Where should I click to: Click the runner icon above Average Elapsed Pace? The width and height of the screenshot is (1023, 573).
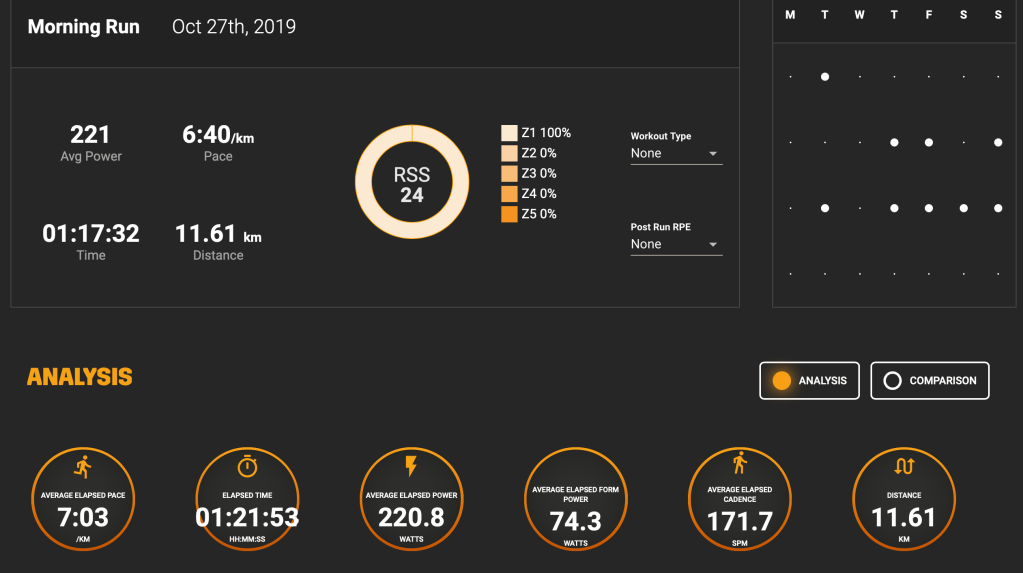(83, 466)
